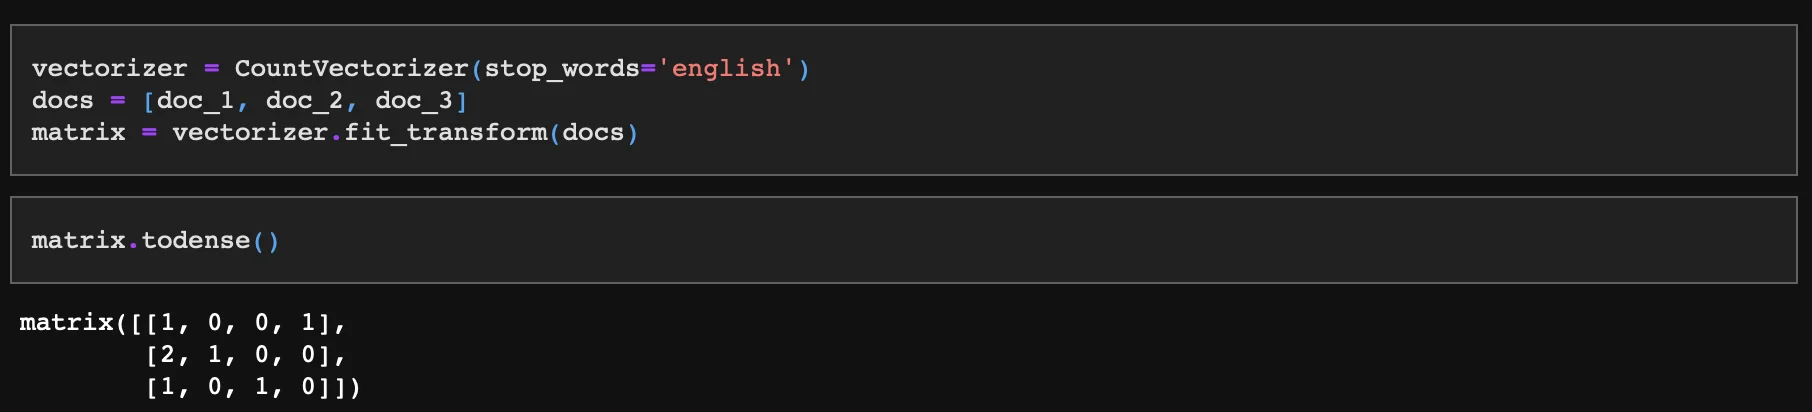
Task: Click the fit_transform method call
Action: coord(445,132)
